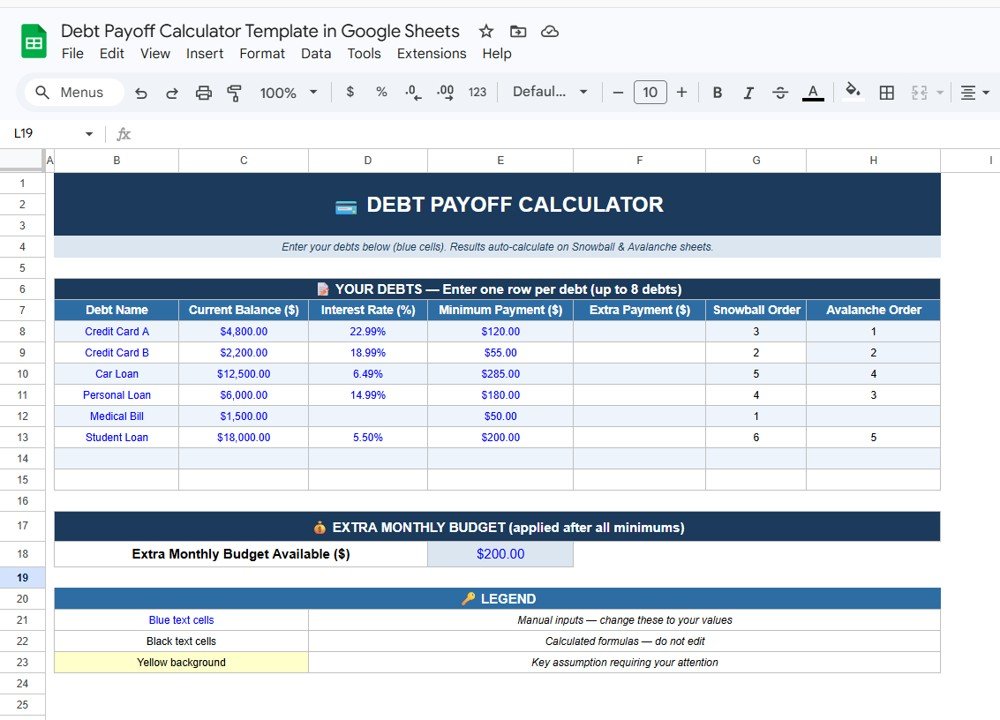The image size is (1000, 720).
Task: Open the Extensions menu
Action: (431, 53)
